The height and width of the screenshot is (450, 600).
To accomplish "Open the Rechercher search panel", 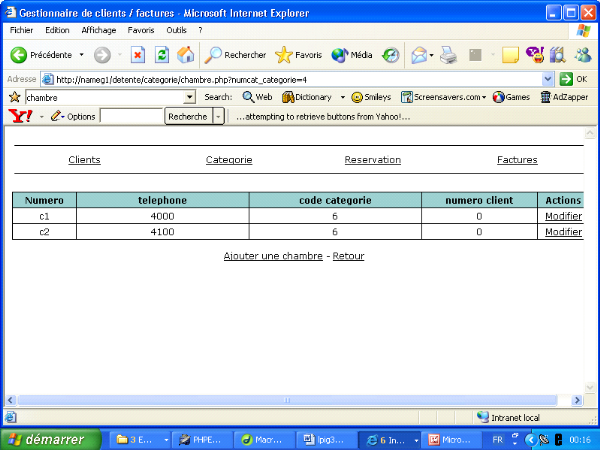I will coord(236,55).
